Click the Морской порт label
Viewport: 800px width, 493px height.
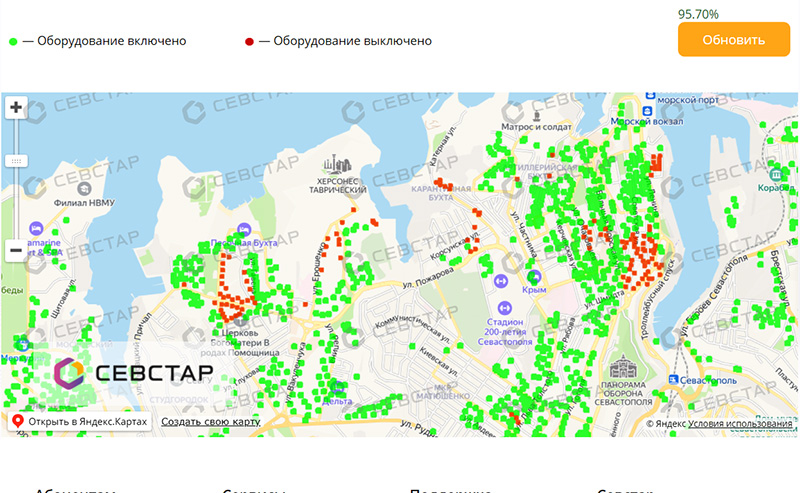[x=687, y=100]
